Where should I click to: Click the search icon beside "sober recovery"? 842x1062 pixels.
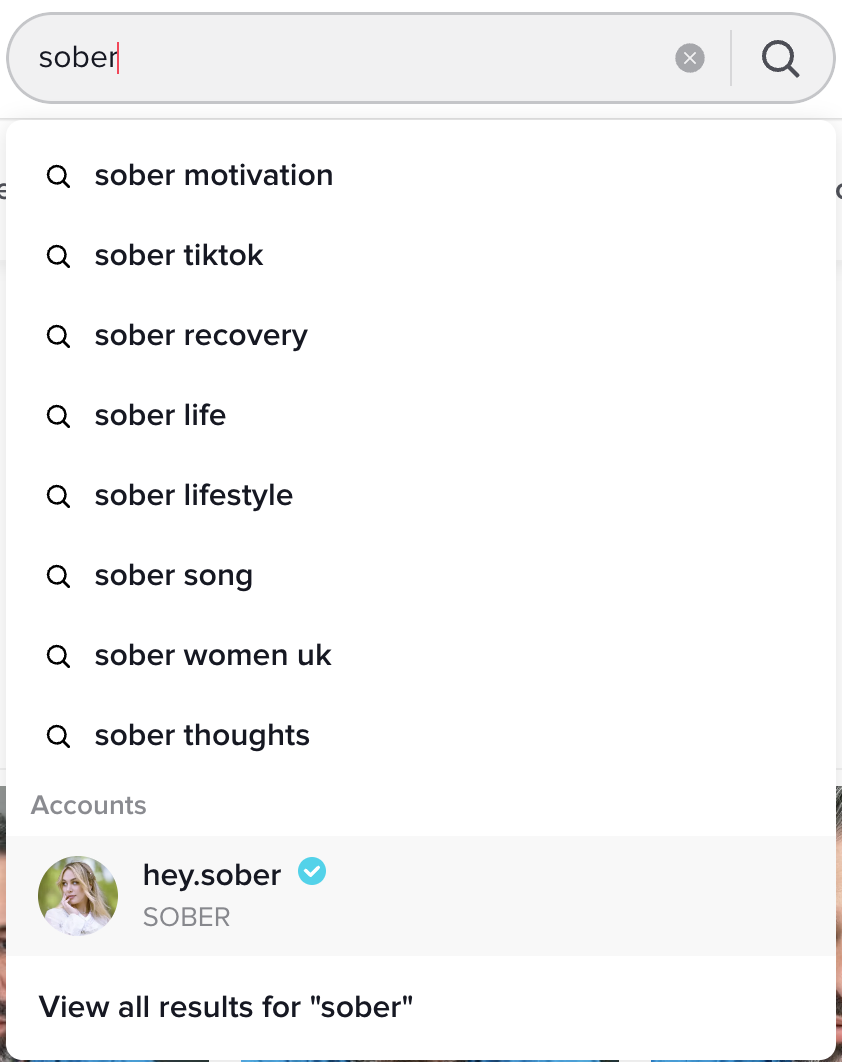tap(59, 336)
